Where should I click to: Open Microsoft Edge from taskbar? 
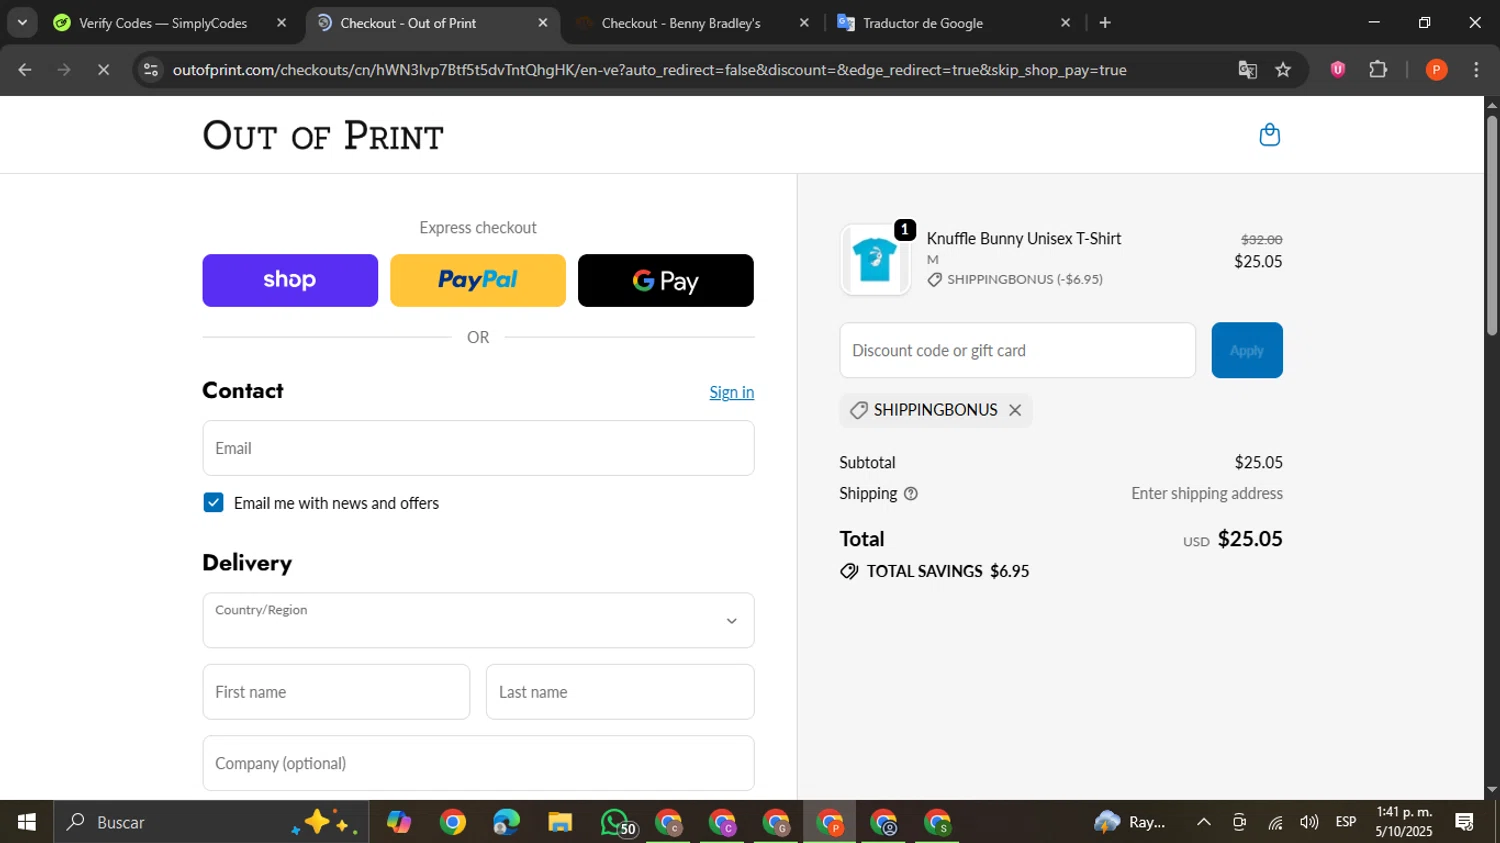click(506, 822)
